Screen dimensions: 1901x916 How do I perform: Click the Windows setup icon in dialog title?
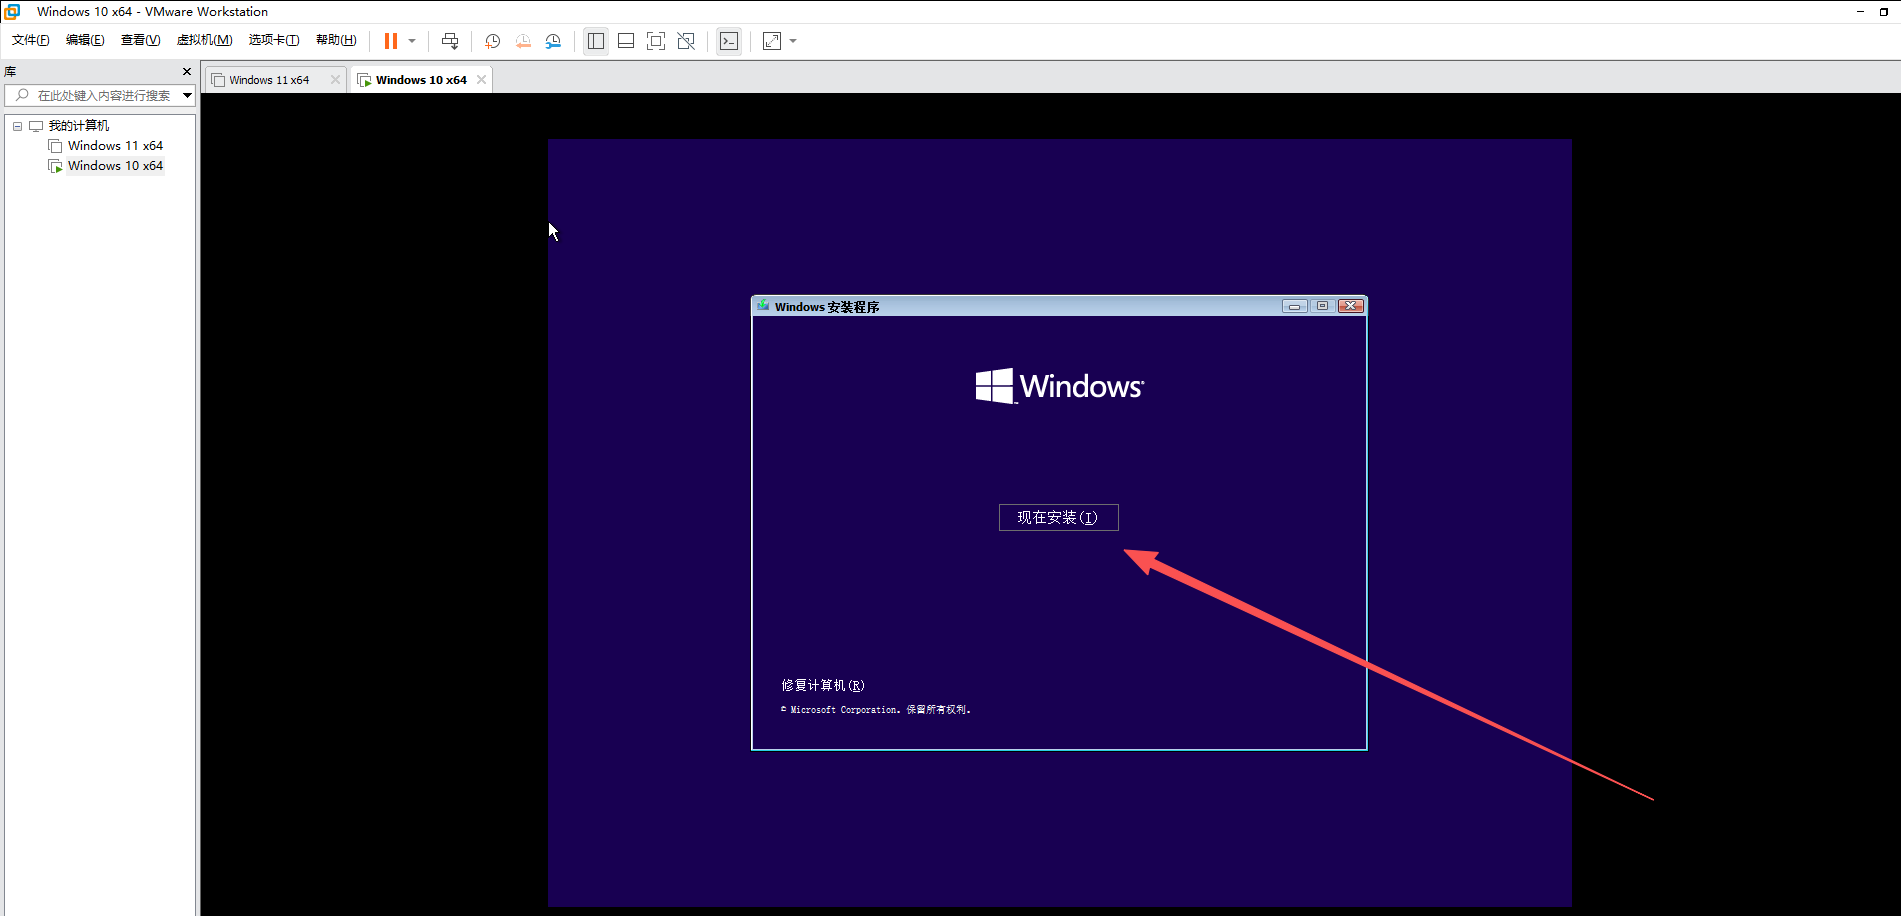click(x=763, y=306)
